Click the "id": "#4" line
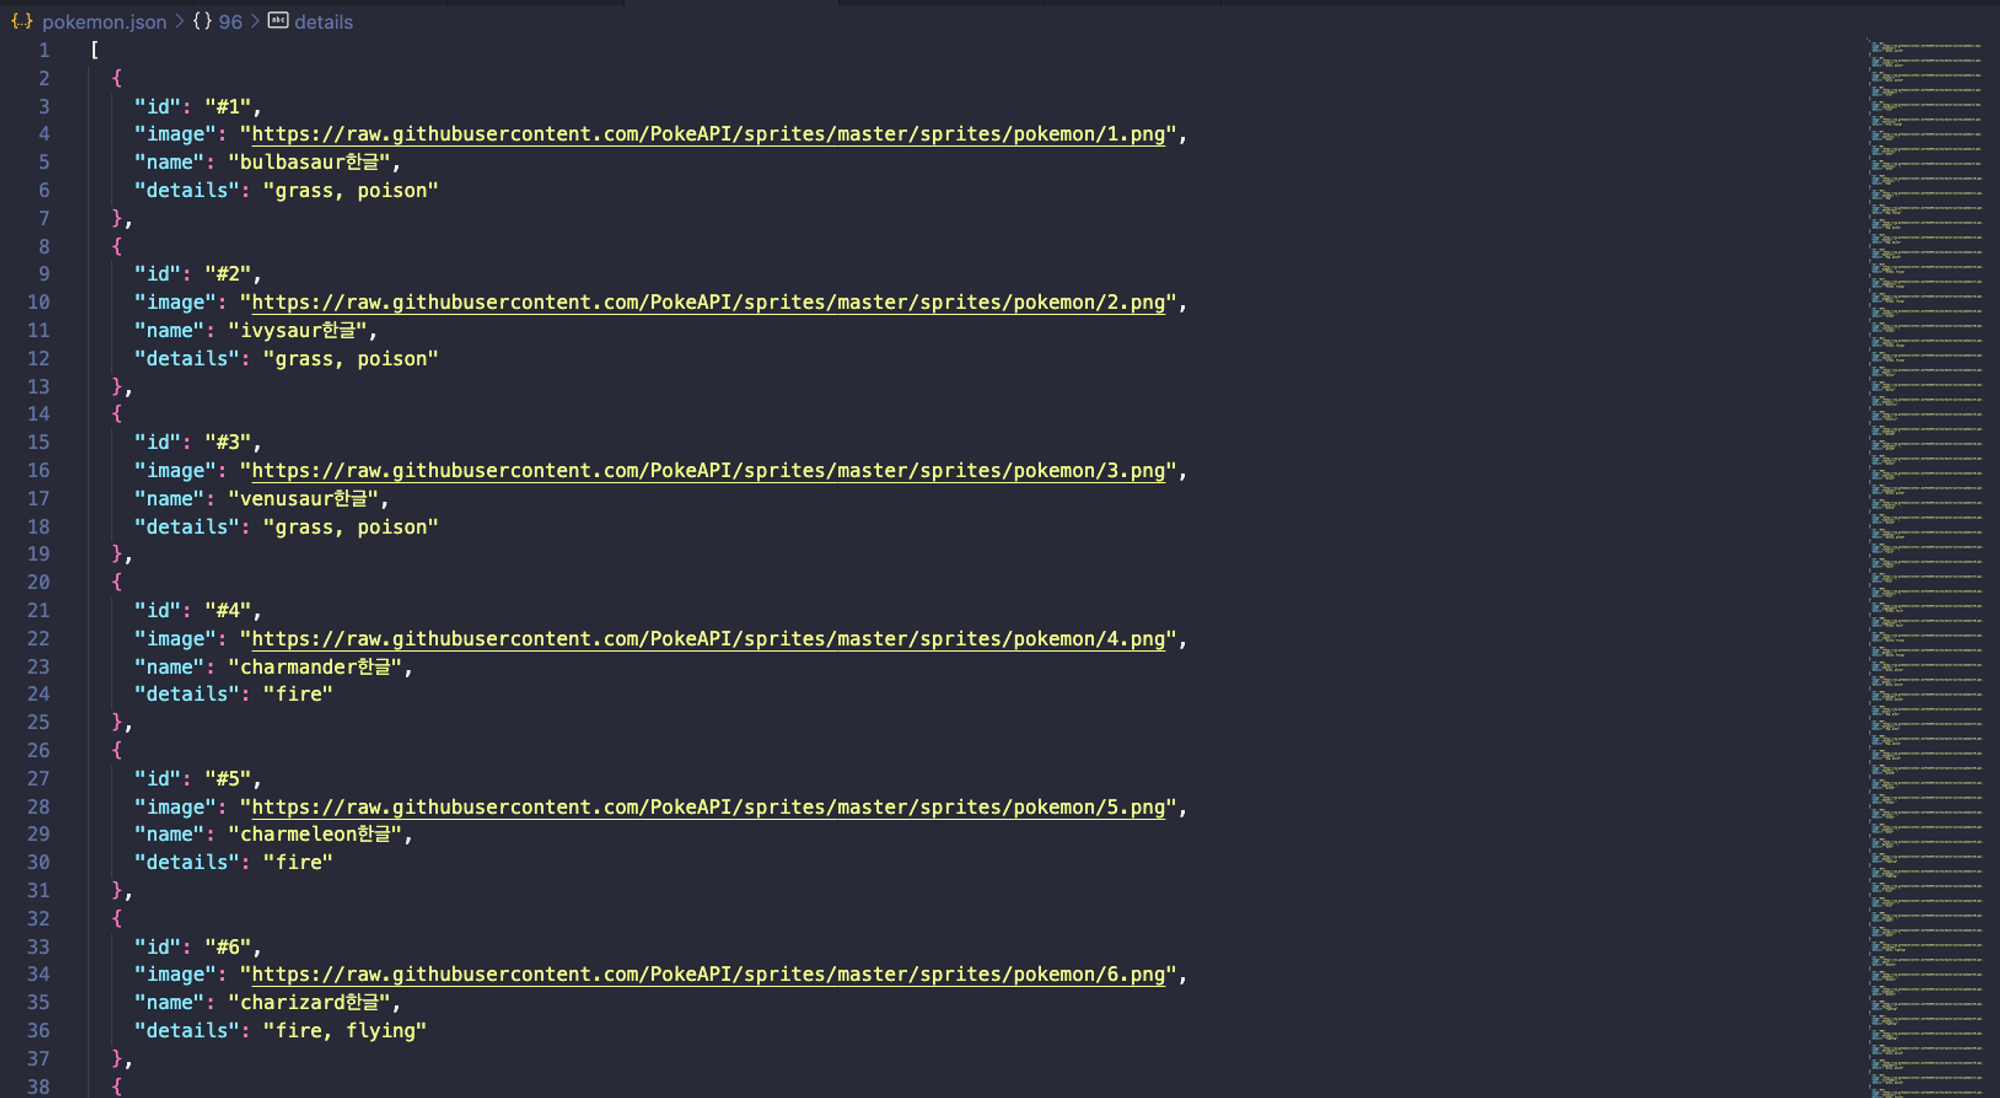This screenshot has width=2000, height=1098. pos(198,610)
